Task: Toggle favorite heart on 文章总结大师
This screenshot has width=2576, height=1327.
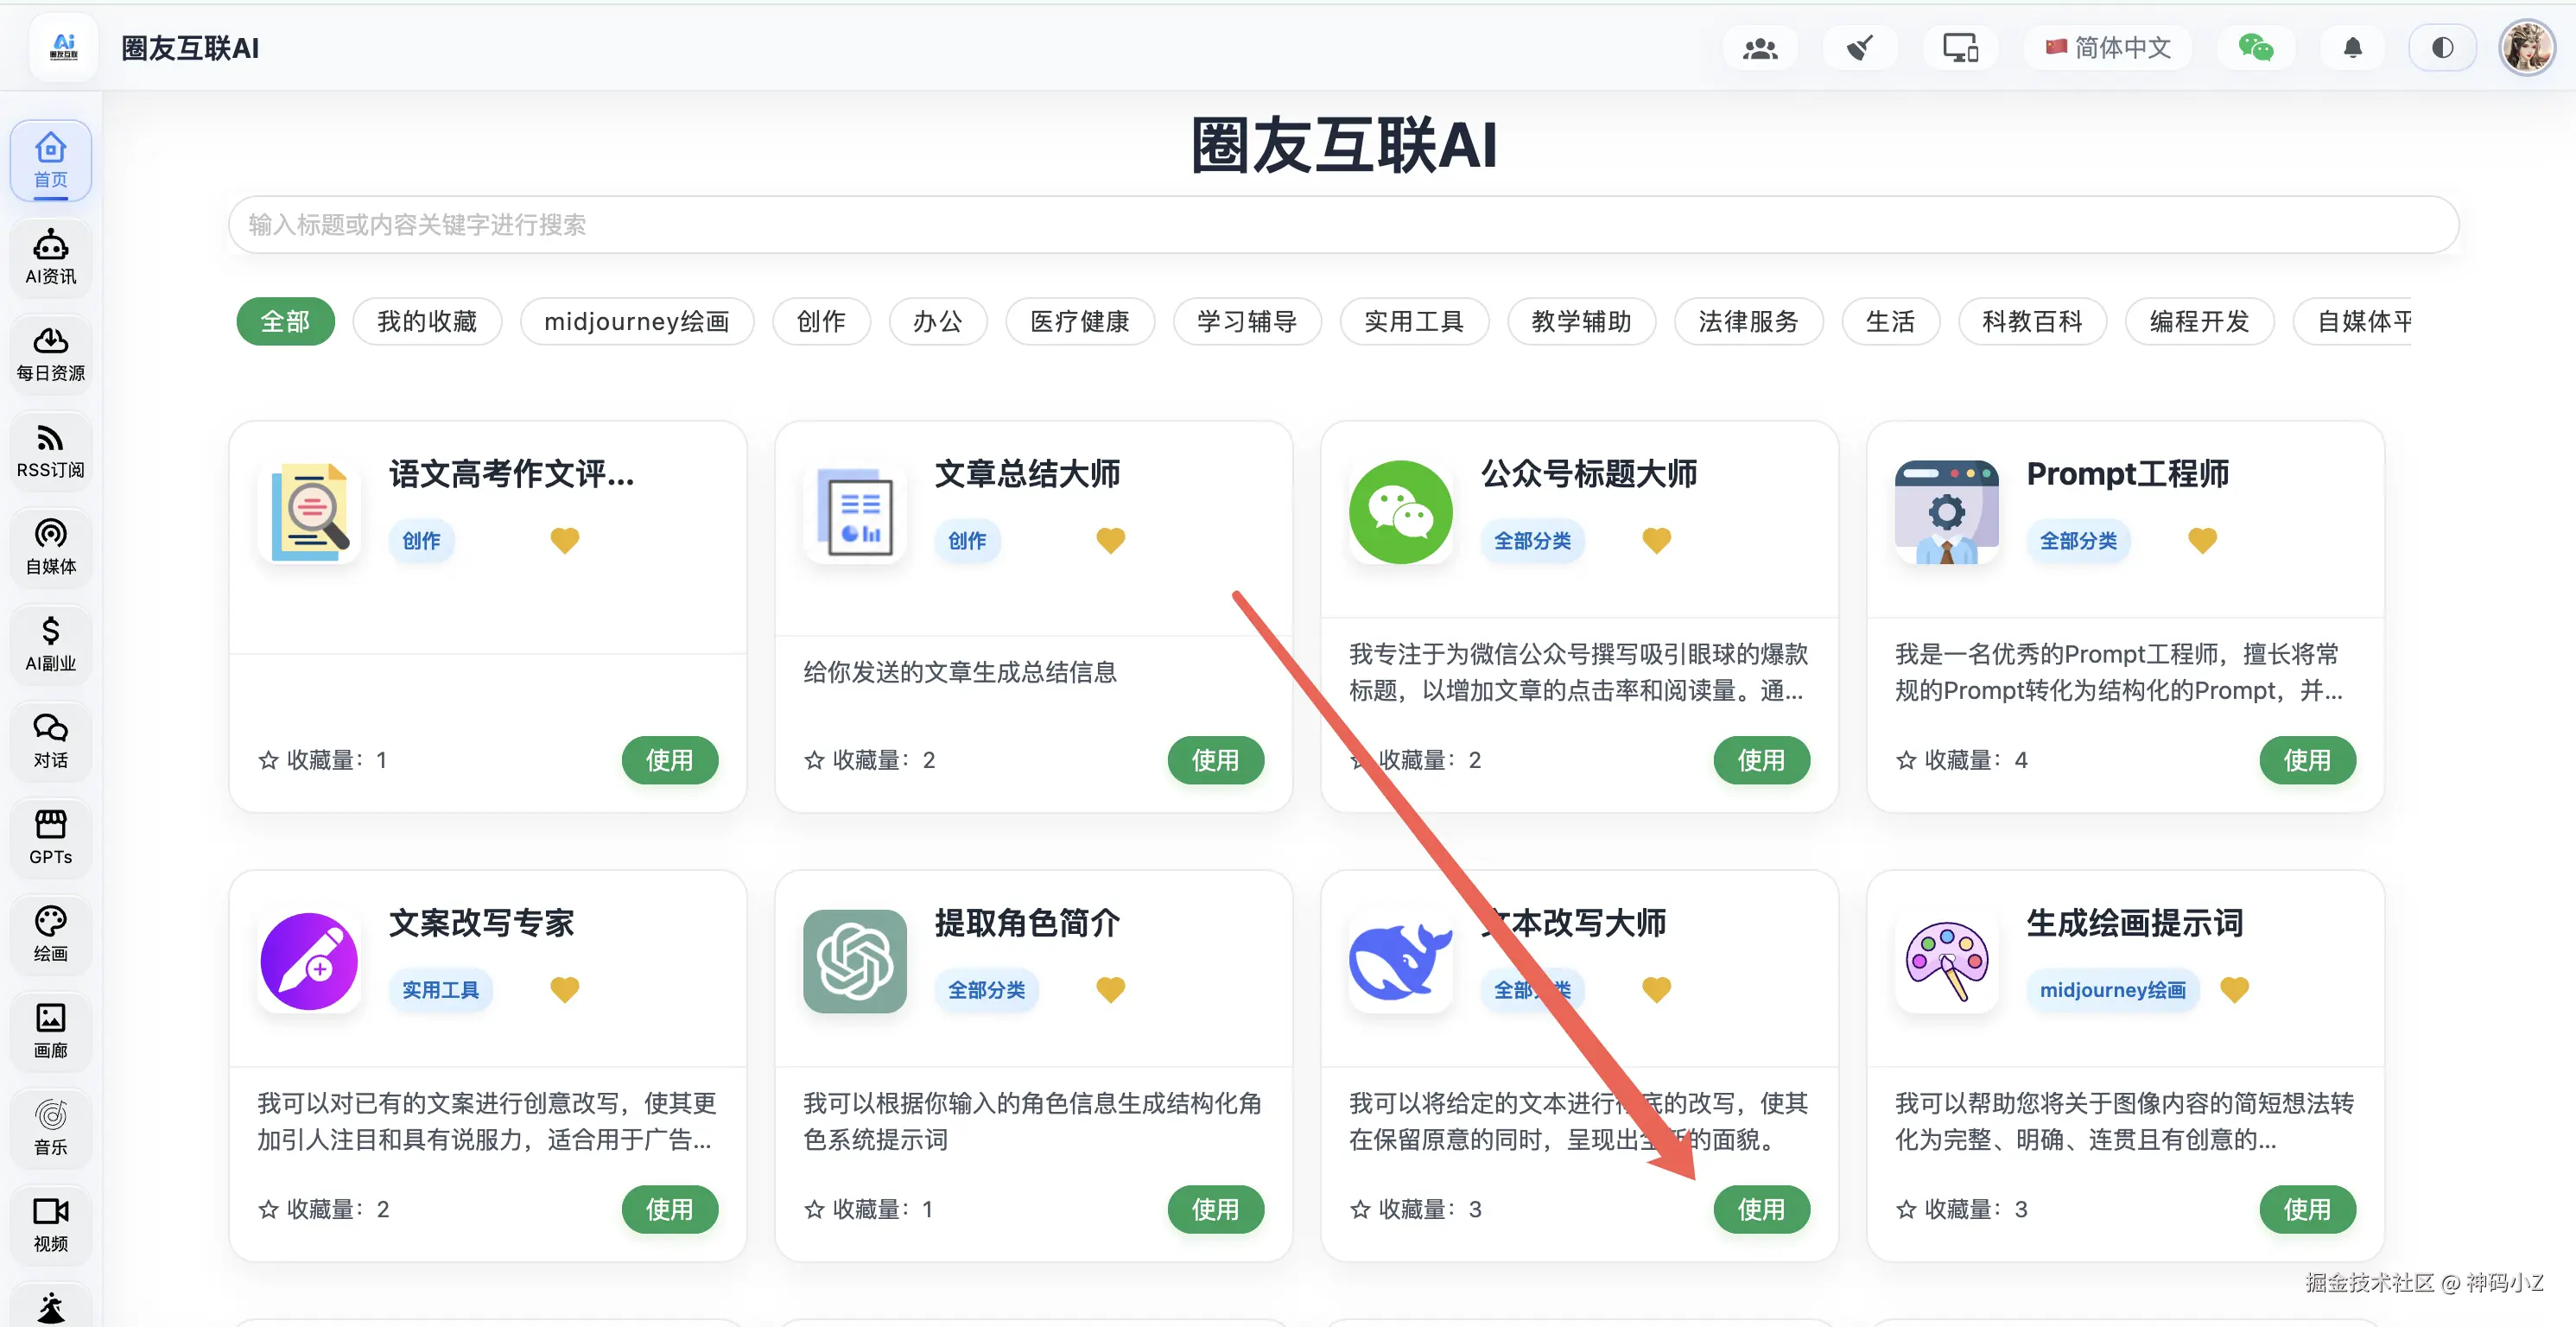Action: pyautogui.click(x=1110, y=540)
